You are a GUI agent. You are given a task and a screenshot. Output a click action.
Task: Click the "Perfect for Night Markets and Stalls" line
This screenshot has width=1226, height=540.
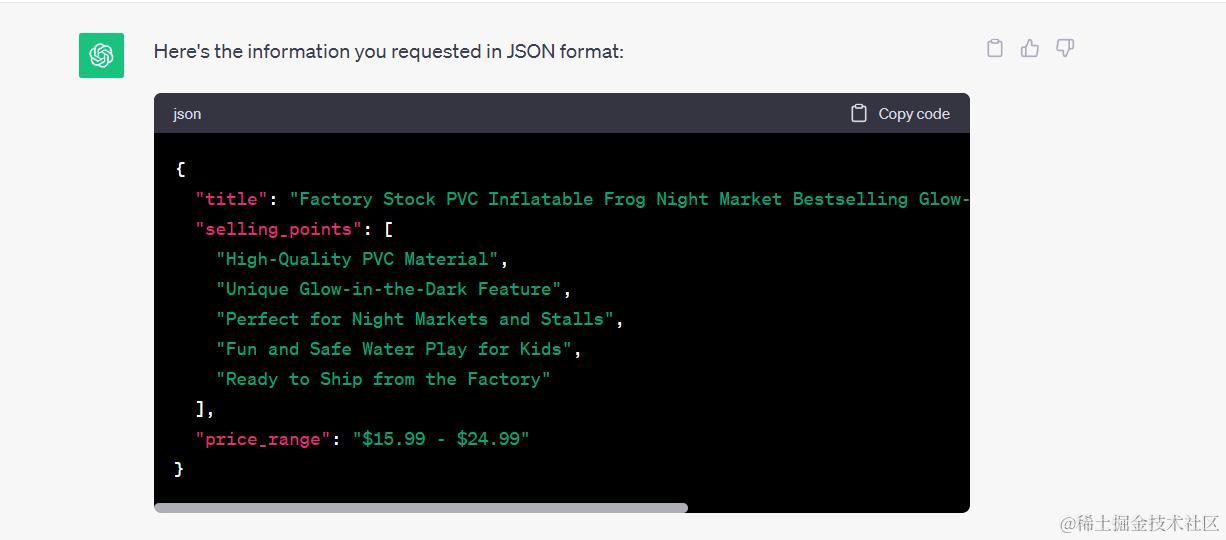coord(415,319)
